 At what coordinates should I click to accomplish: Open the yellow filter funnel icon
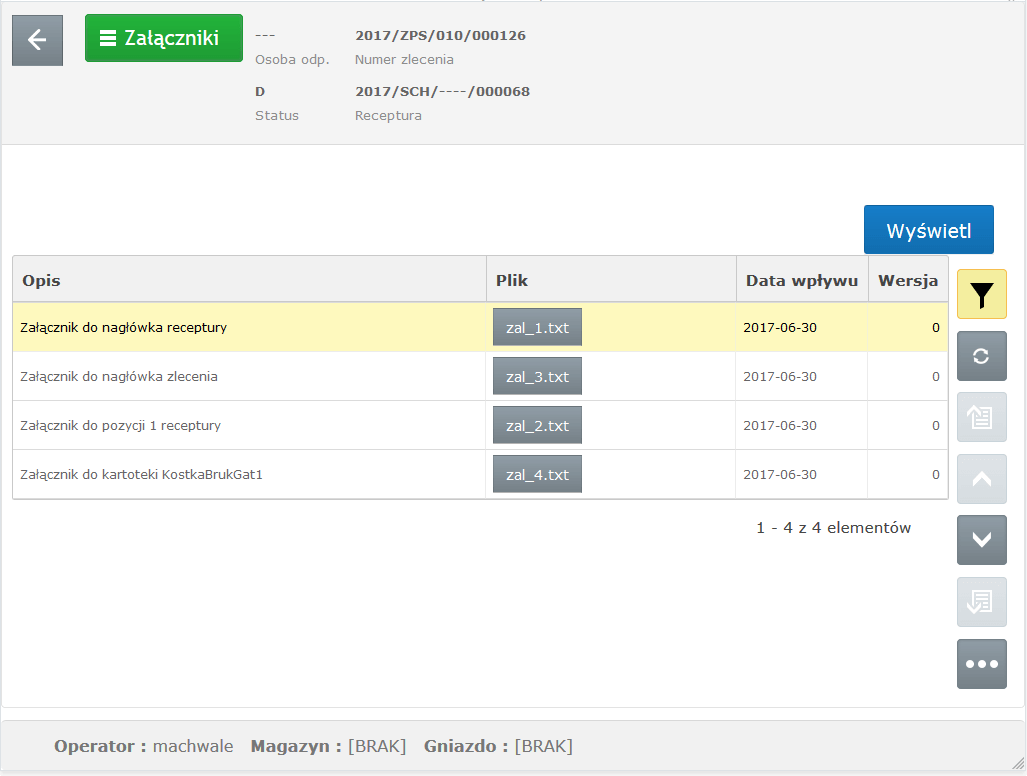(981, 295)
